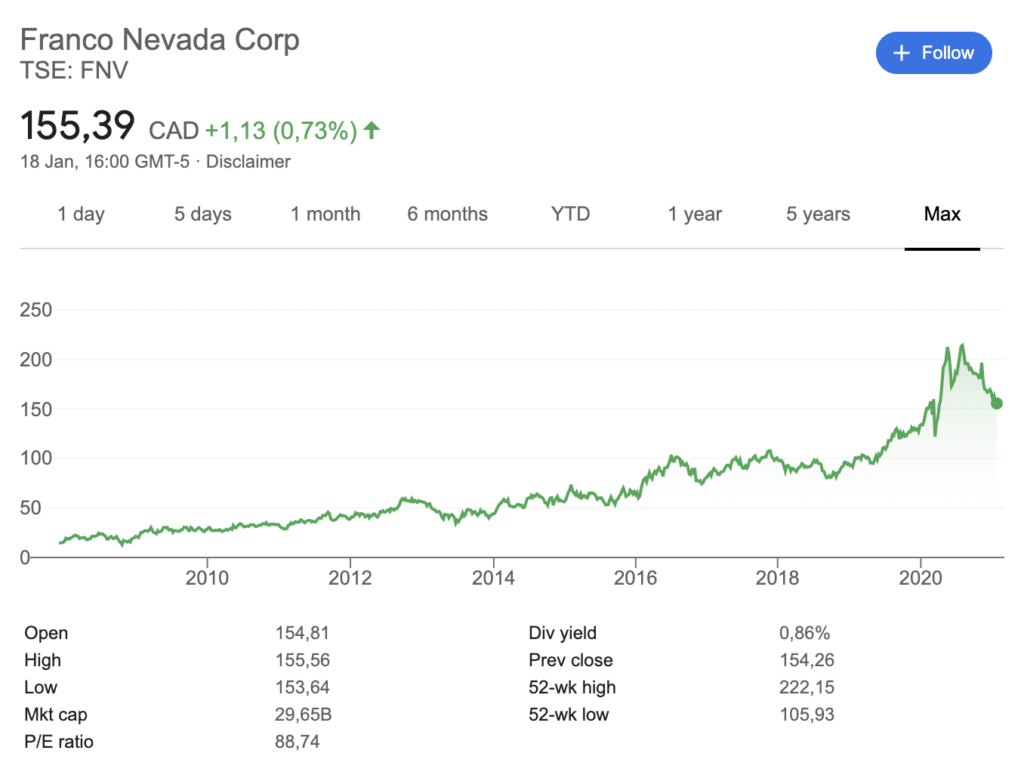1024x769 pixels.
Task: Click the green up arrow icon
Action: click(x=372, y=130)
